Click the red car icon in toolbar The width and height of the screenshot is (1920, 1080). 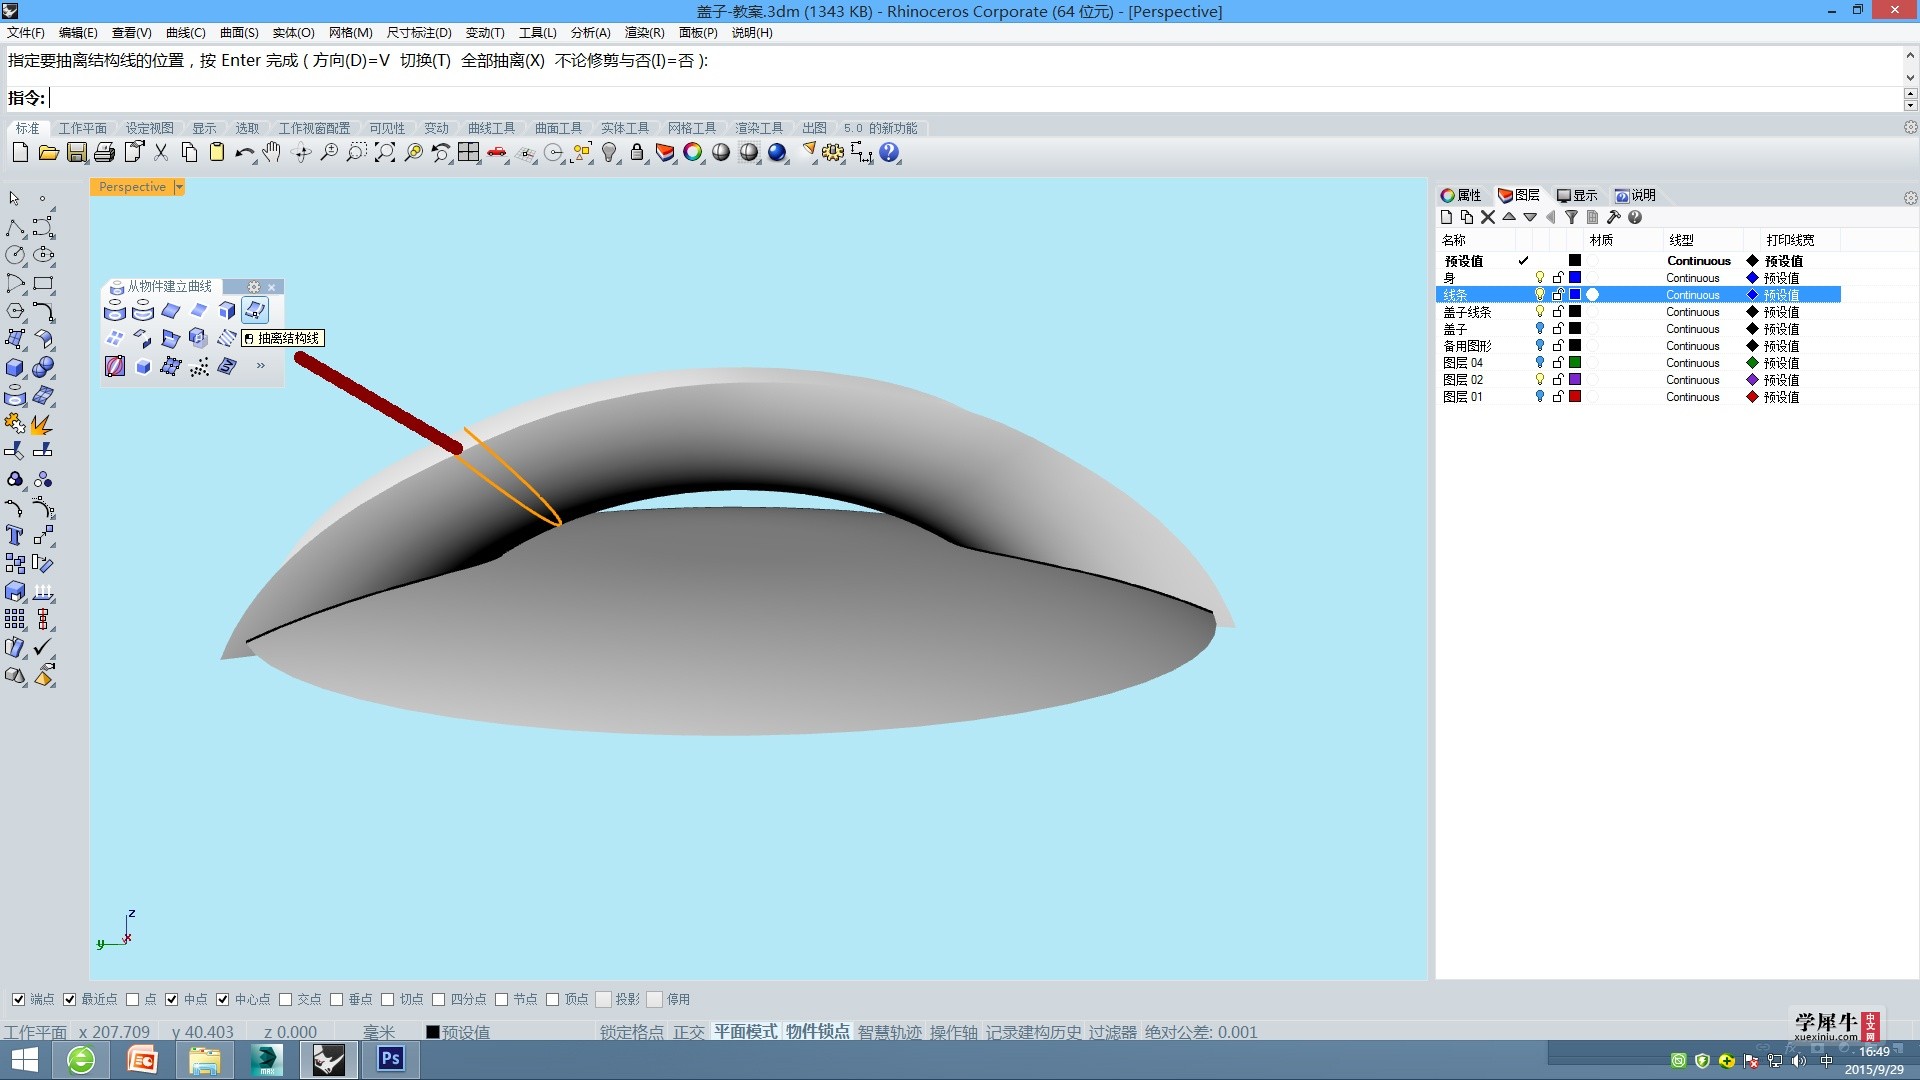497,152
